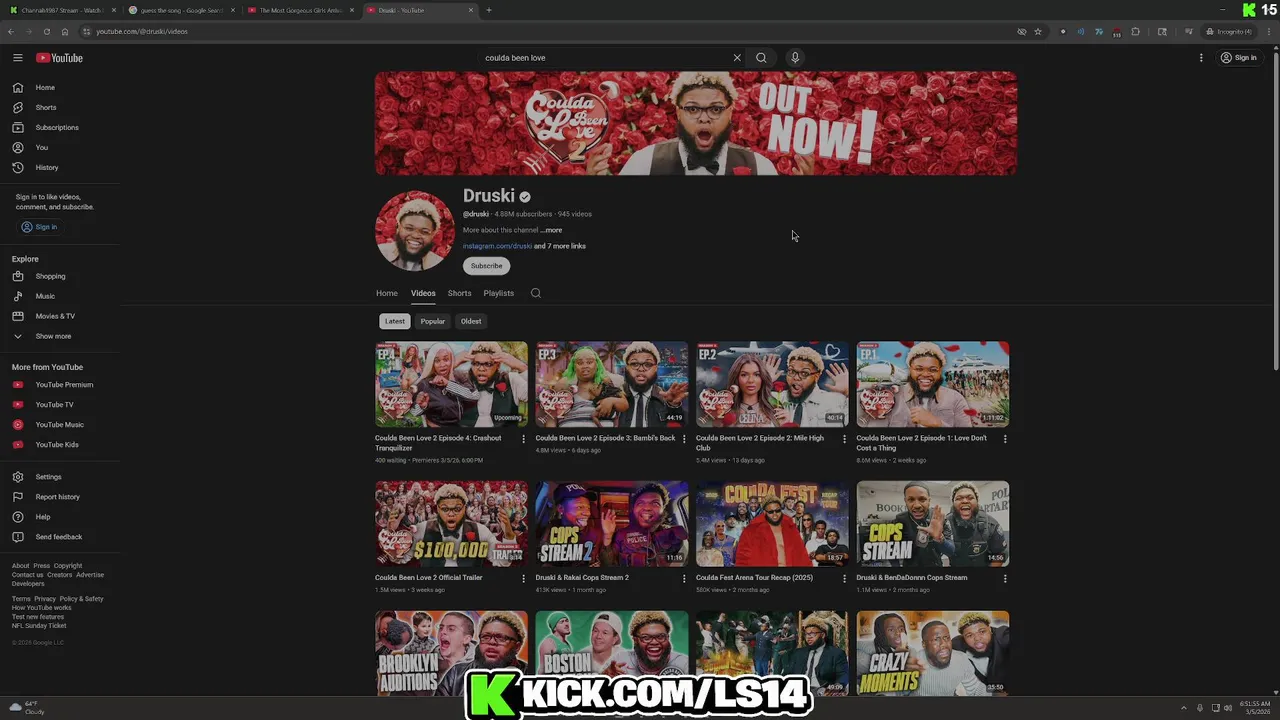Open the weather widget in taskbar
Viewport: 1280px width, 720px height.
coord(27,708)
